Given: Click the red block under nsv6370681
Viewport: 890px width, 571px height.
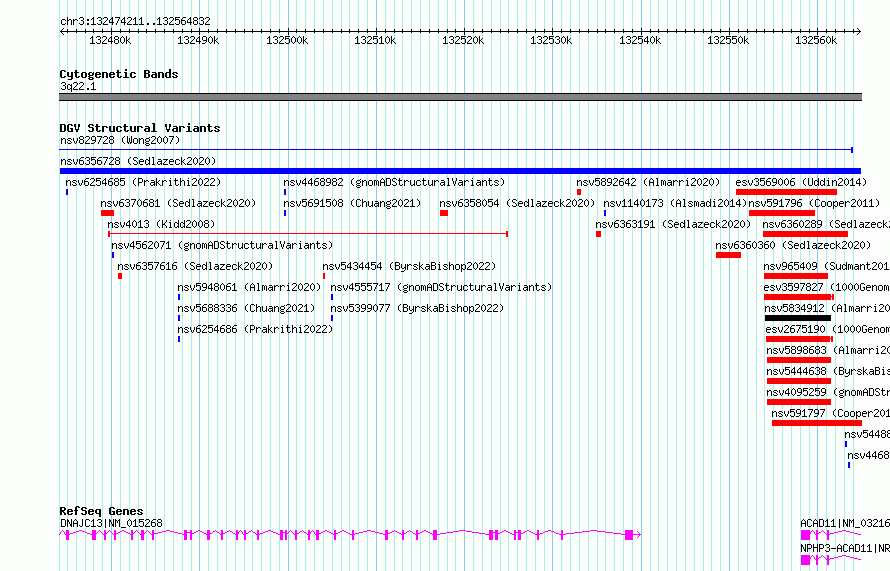Looking at the screenshot, I should (x=107, y=213).
